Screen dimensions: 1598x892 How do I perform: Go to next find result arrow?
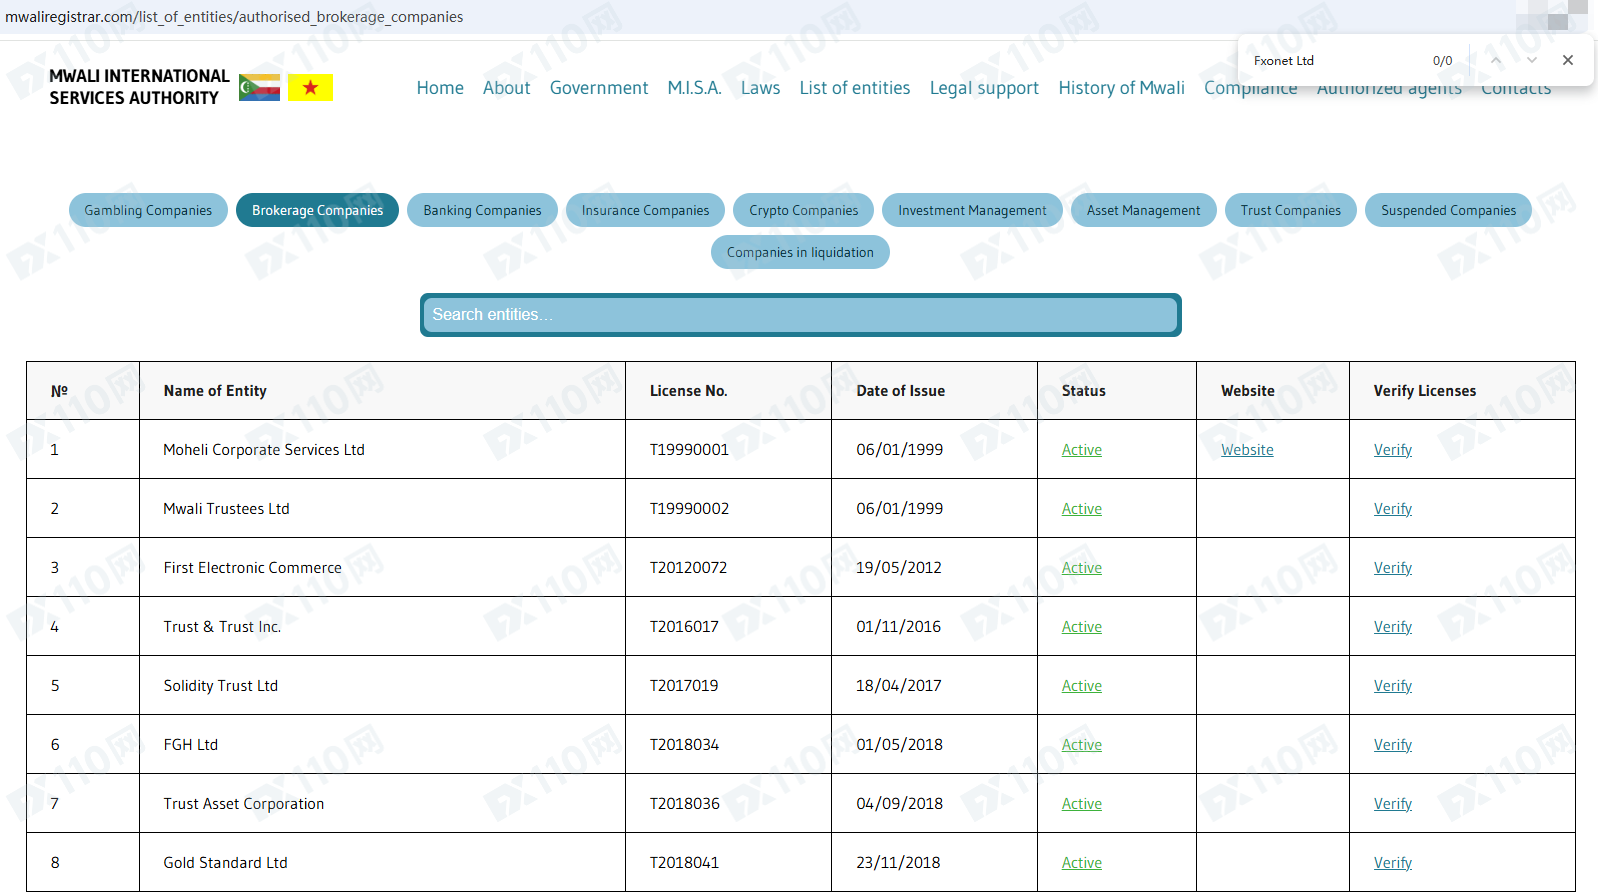(1531, 60)
